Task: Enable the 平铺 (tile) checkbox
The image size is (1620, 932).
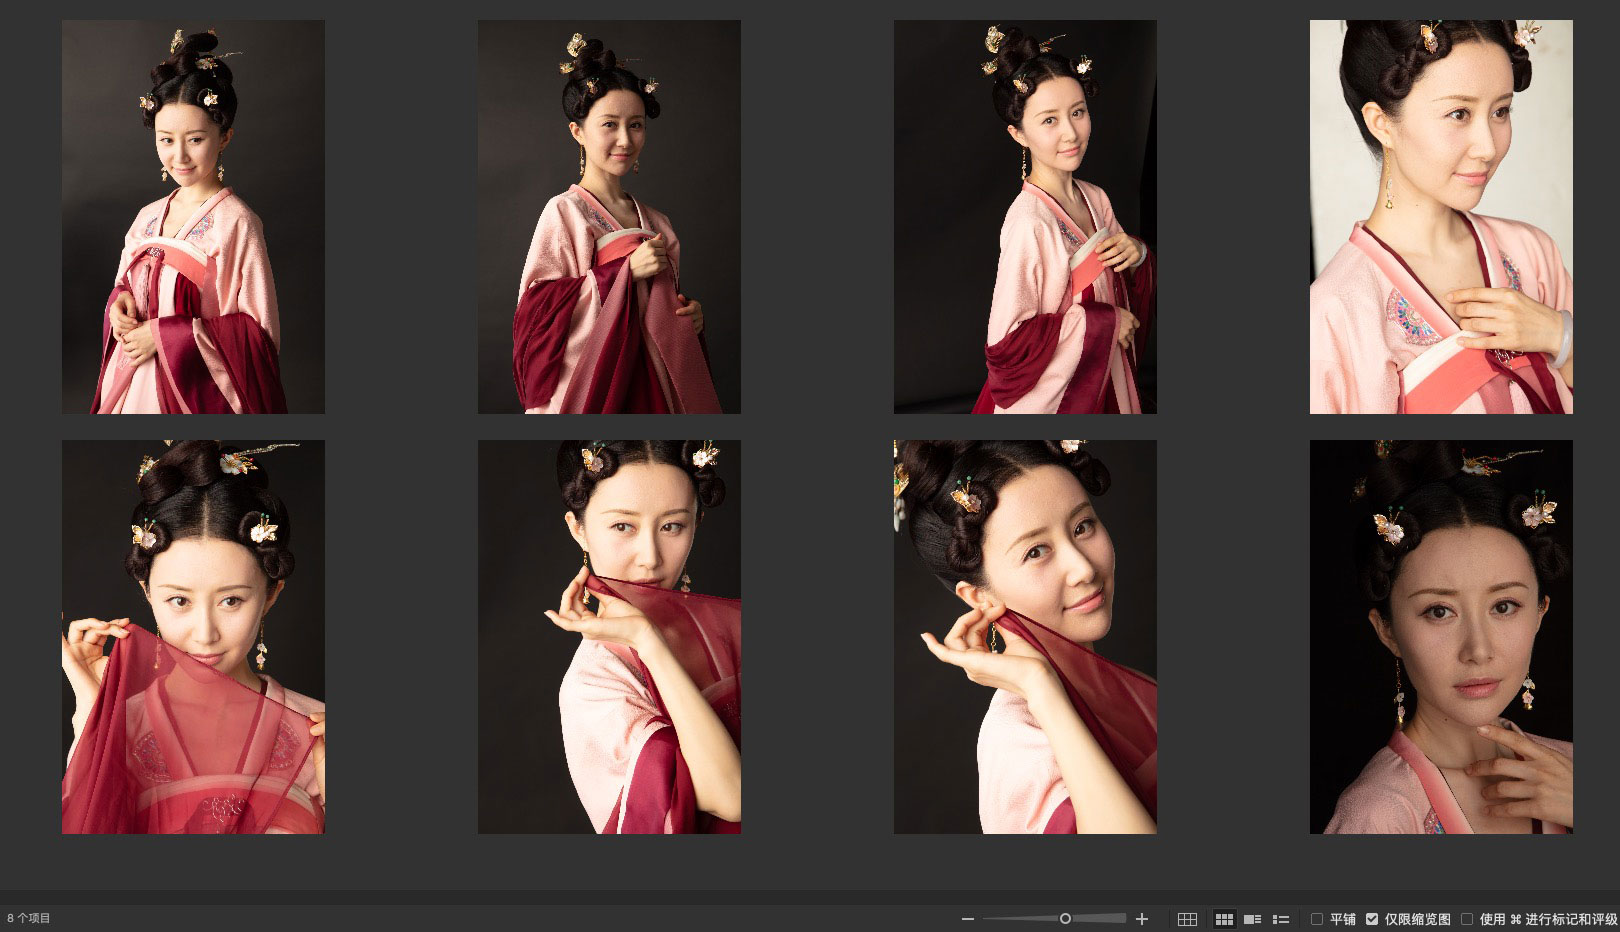Action: [1317, 919]
